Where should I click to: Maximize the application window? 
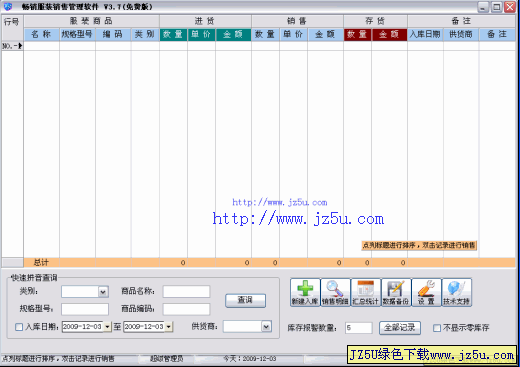tap(497, 7)
